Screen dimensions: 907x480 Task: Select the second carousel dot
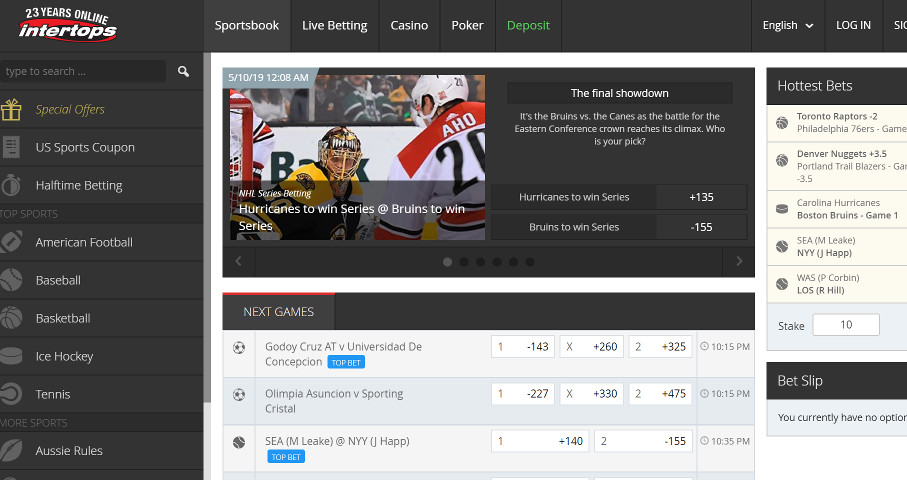[x=464, y=262]
